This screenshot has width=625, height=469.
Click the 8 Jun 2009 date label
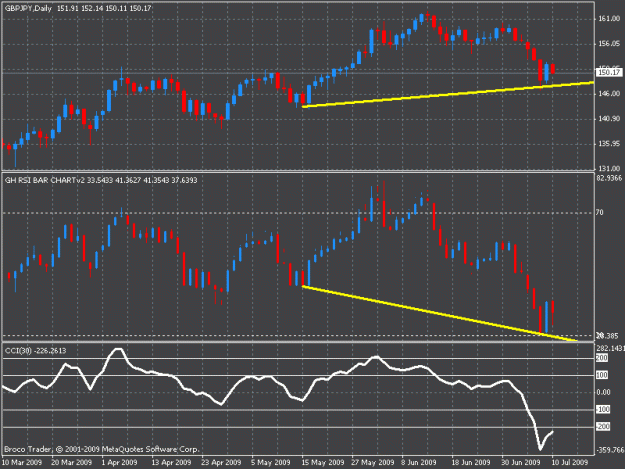pos(419,462)
